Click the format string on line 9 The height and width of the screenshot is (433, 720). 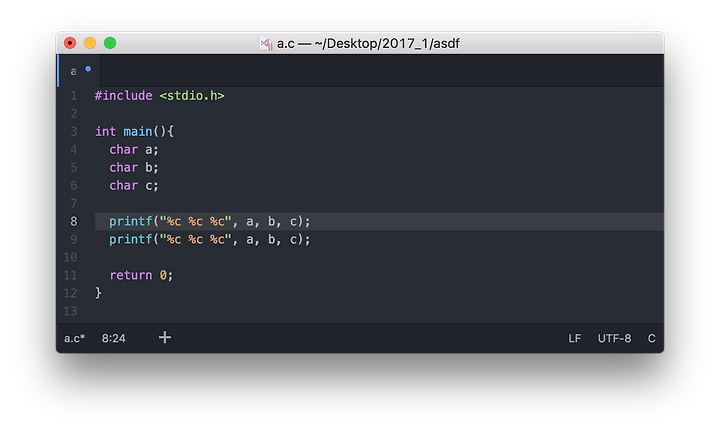pyautogui.click(x=195, y=239)
